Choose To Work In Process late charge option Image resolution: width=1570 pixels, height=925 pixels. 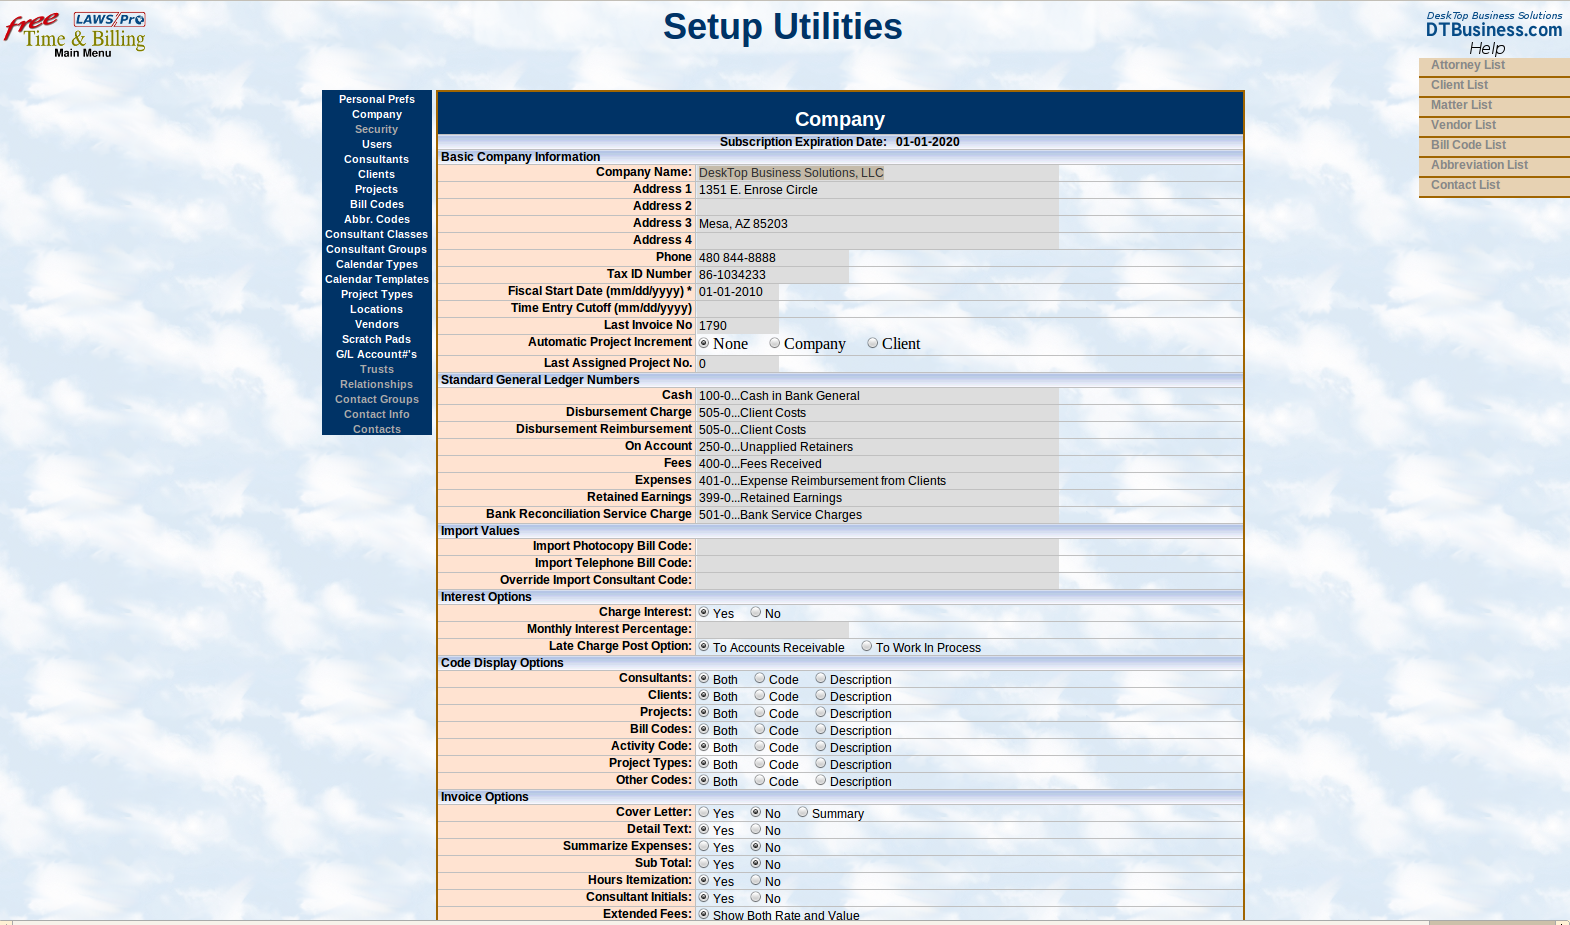tap(867, 646)
